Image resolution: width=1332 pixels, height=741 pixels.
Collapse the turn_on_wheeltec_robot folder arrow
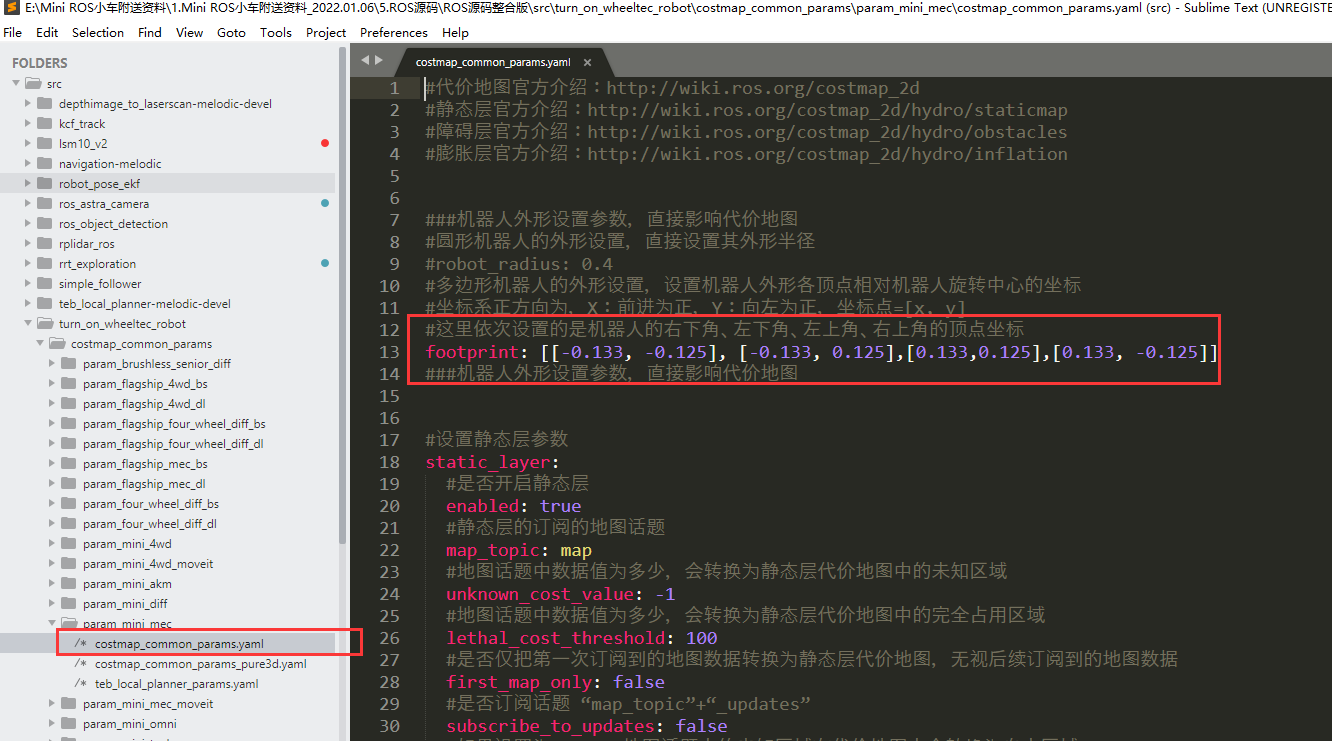click(x=29, y=324)
